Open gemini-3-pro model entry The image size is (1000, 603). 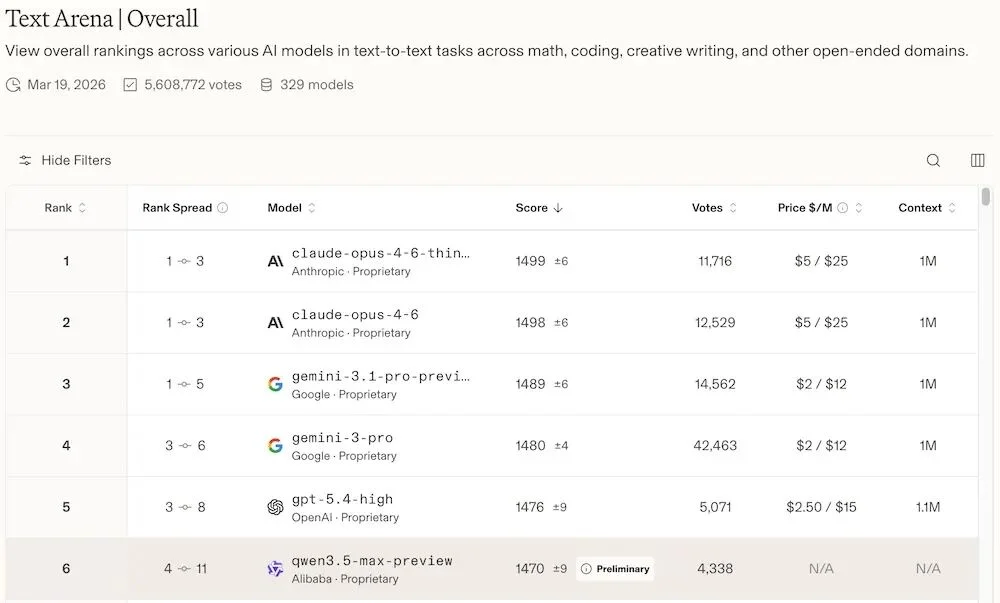pyautogui.click(x=342, y=438)
